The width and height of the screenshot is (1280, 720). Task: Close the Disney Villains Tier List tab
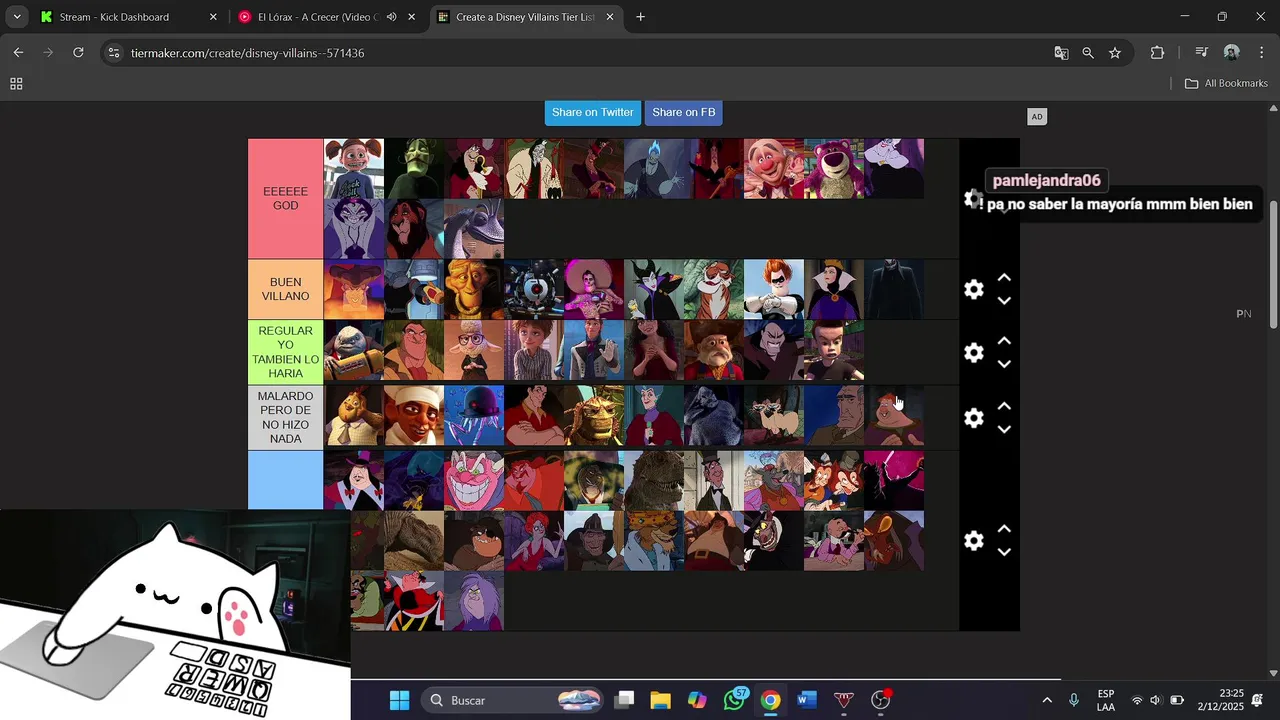click(611, 17)
